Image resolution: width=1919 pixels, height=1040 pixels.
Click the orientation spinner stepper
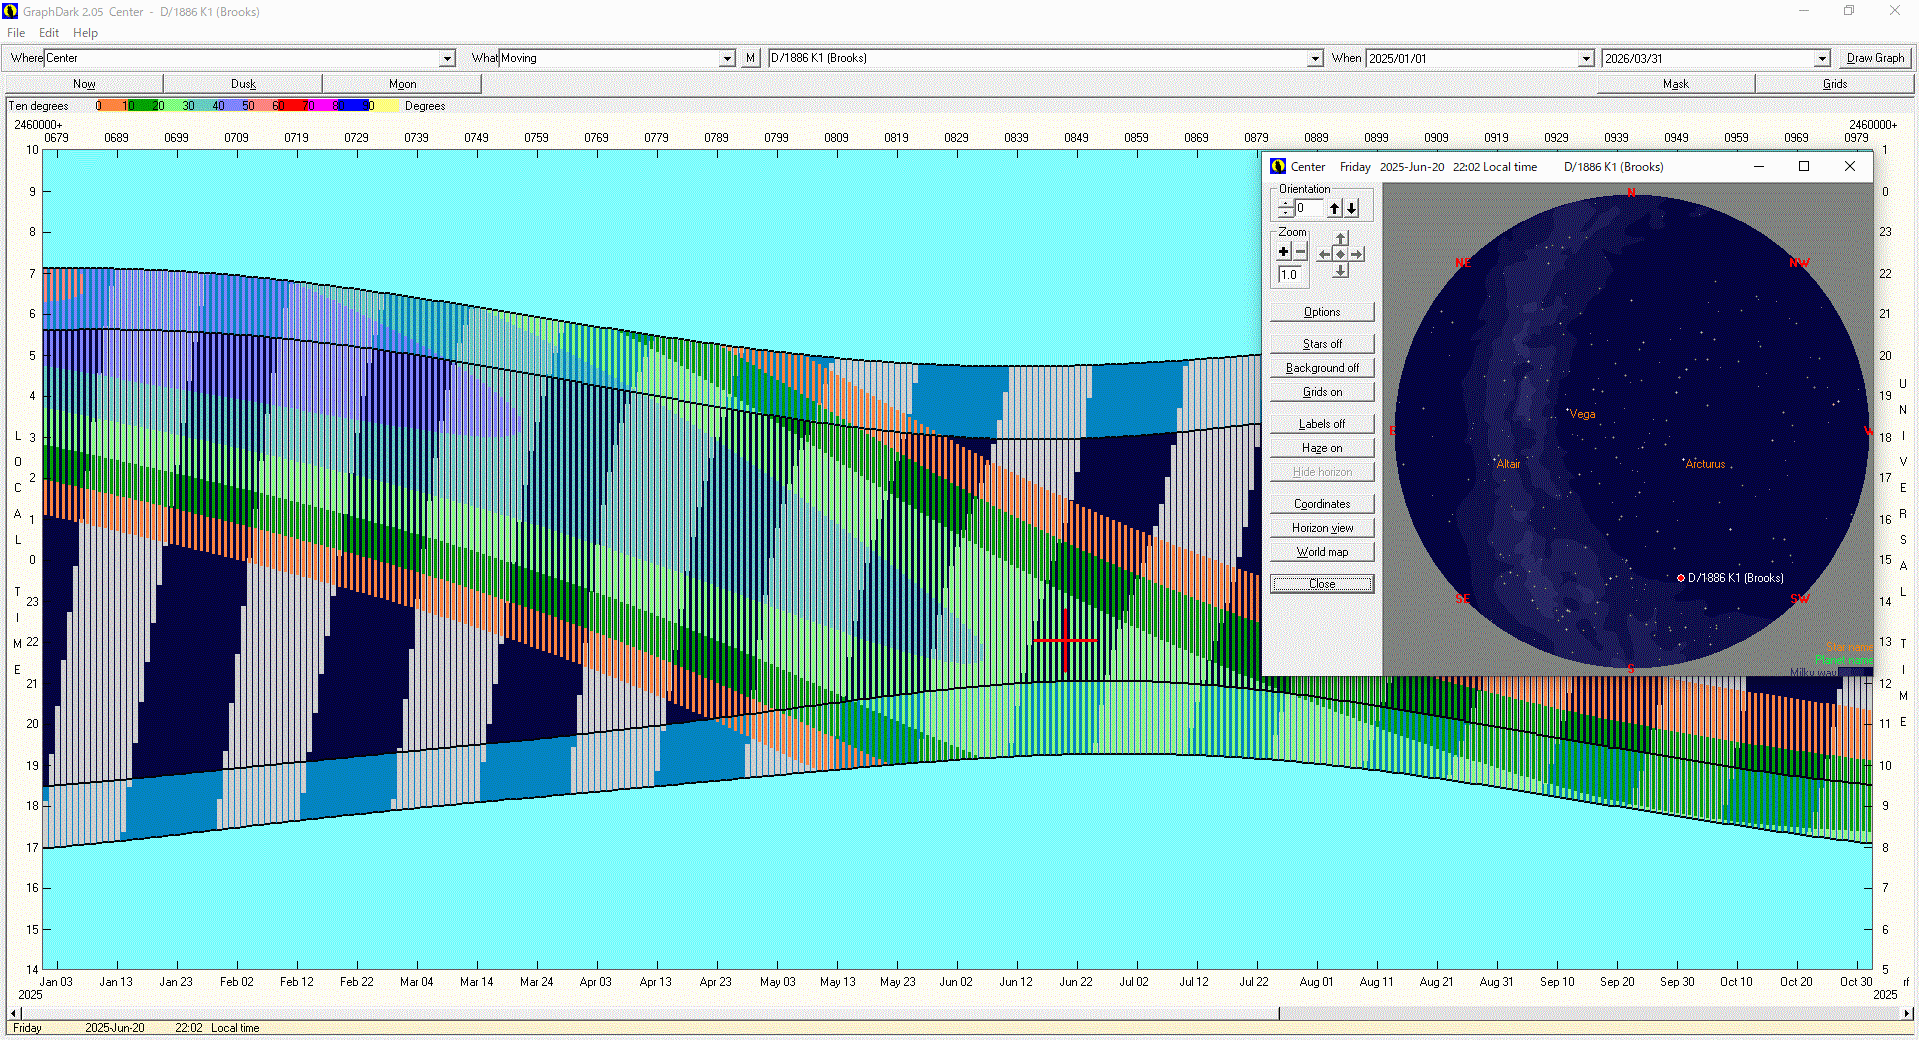point(1286,208)
